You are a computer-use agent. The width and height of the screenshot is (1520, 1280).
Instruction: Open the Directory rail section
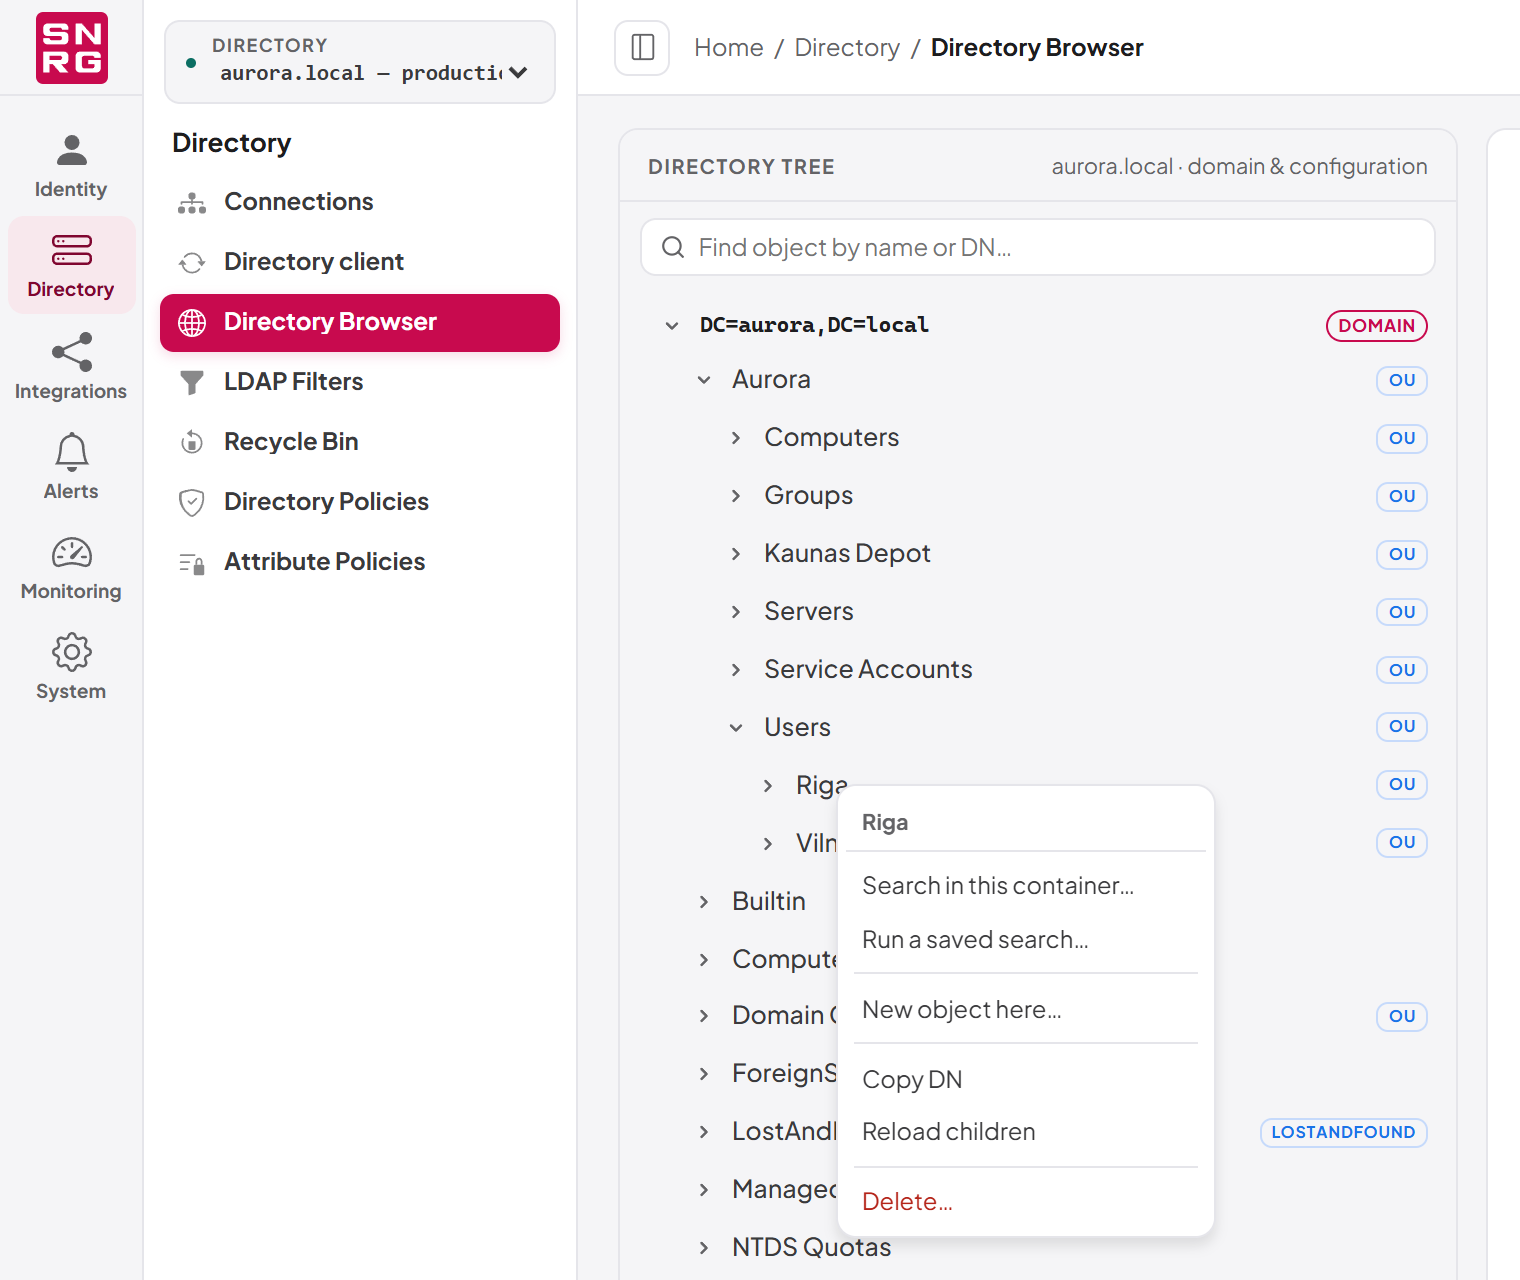coord(71,266)
